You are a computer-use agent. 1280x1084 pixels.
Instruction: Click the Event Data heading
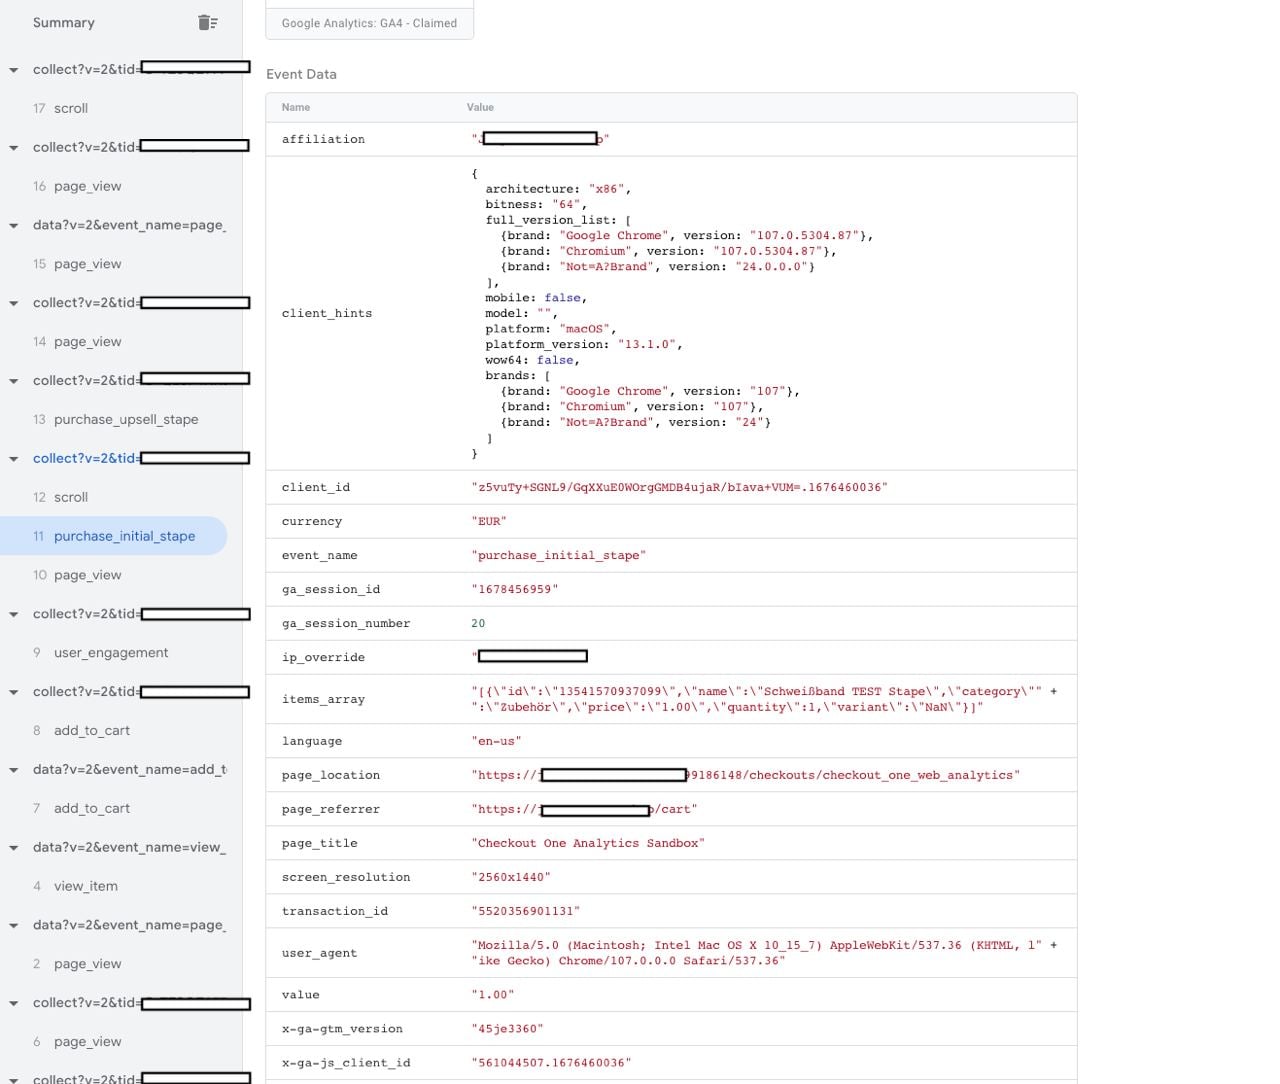coord(301,74)
